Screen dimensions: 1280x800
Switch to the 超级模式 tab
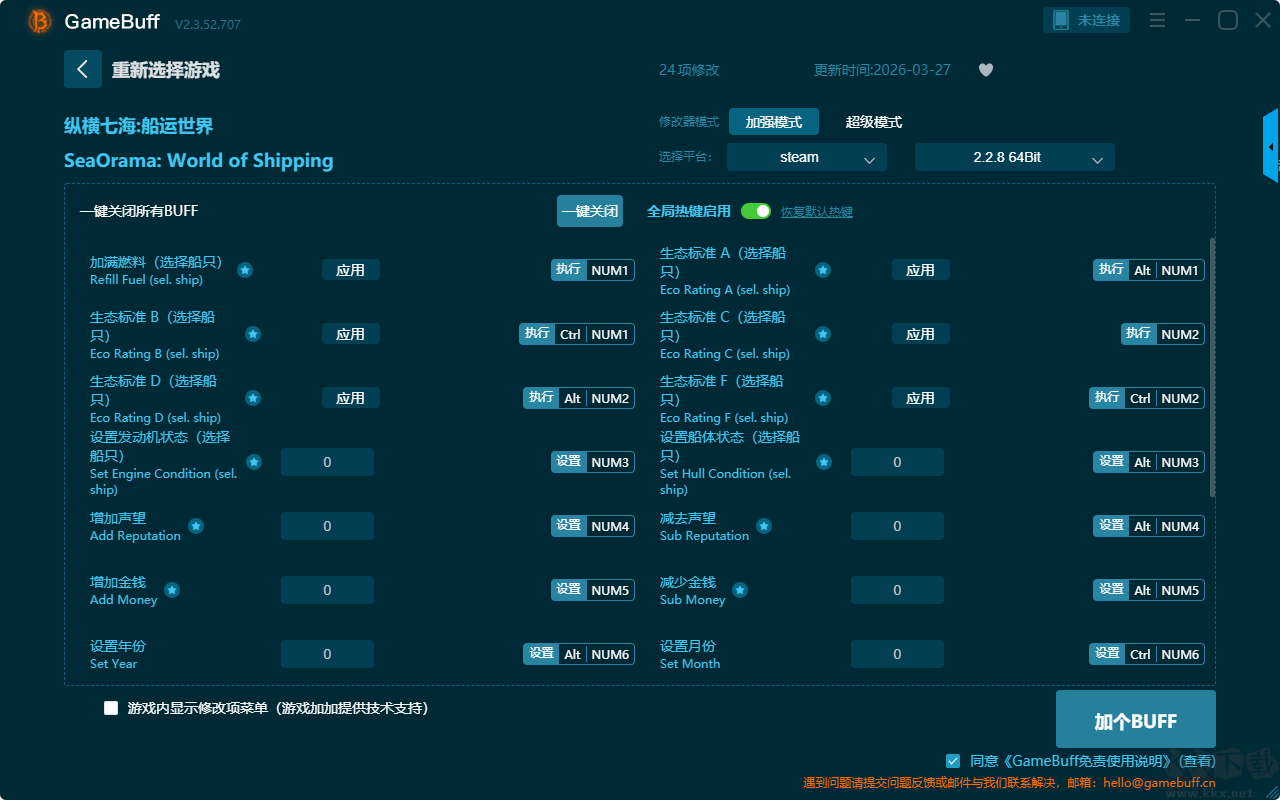point(874,122)
